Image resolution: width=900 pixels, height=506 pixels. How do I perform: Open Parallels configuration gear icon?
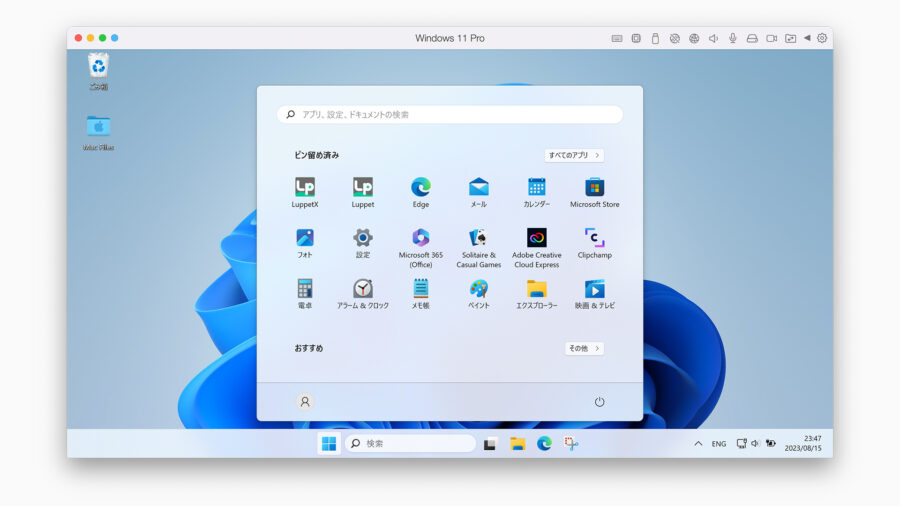[822, 38]
